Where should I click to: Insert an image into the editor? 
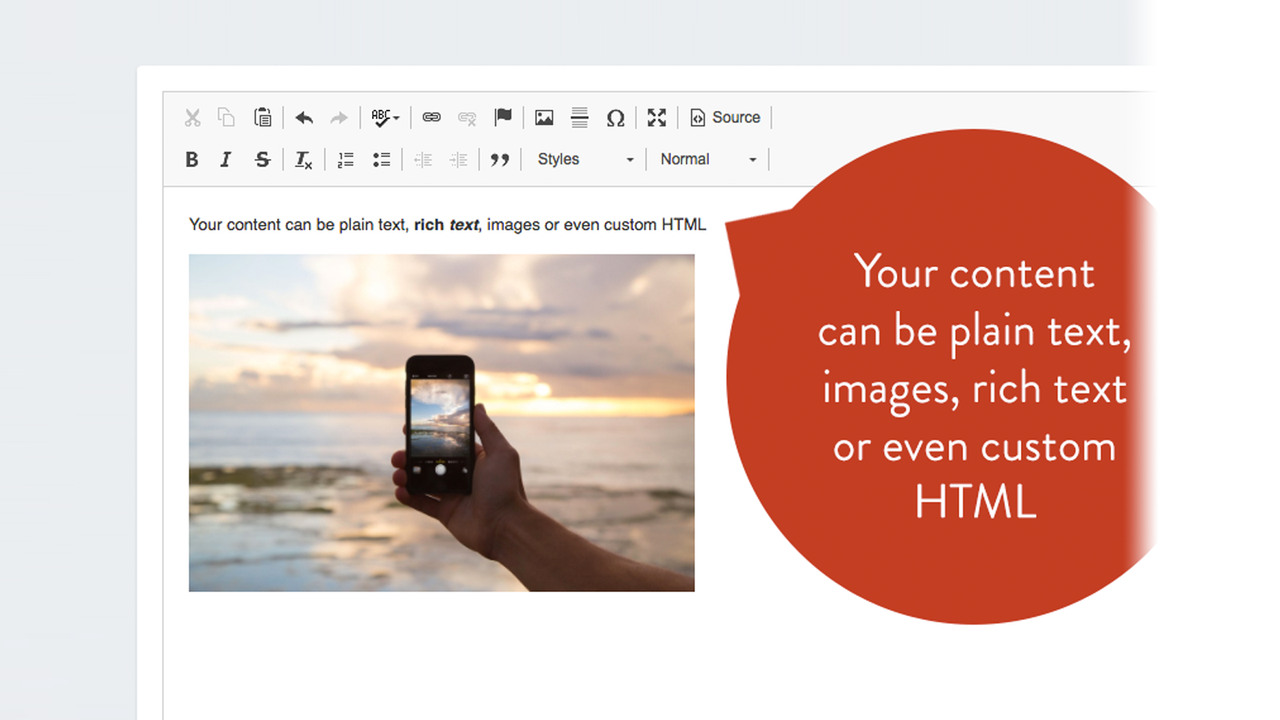(x=543, y=117)
